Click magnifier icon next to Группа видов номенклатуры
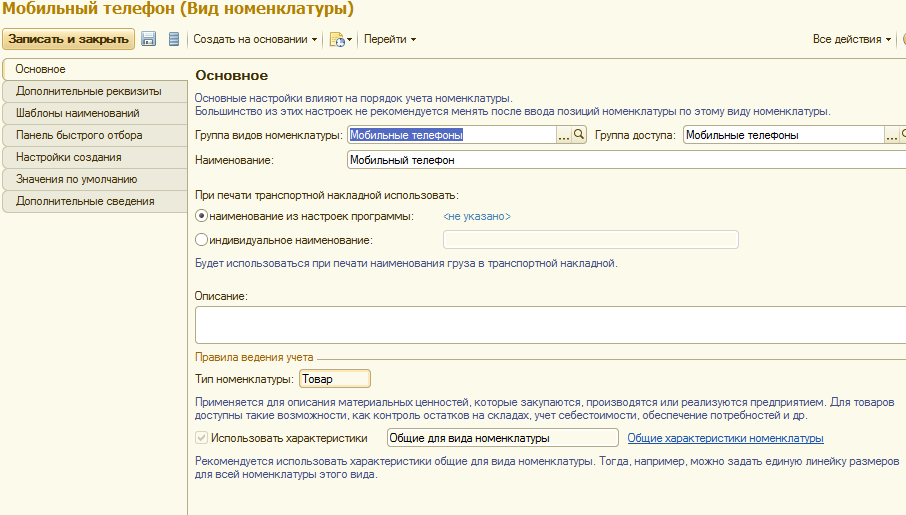 [x=578, y=135]
